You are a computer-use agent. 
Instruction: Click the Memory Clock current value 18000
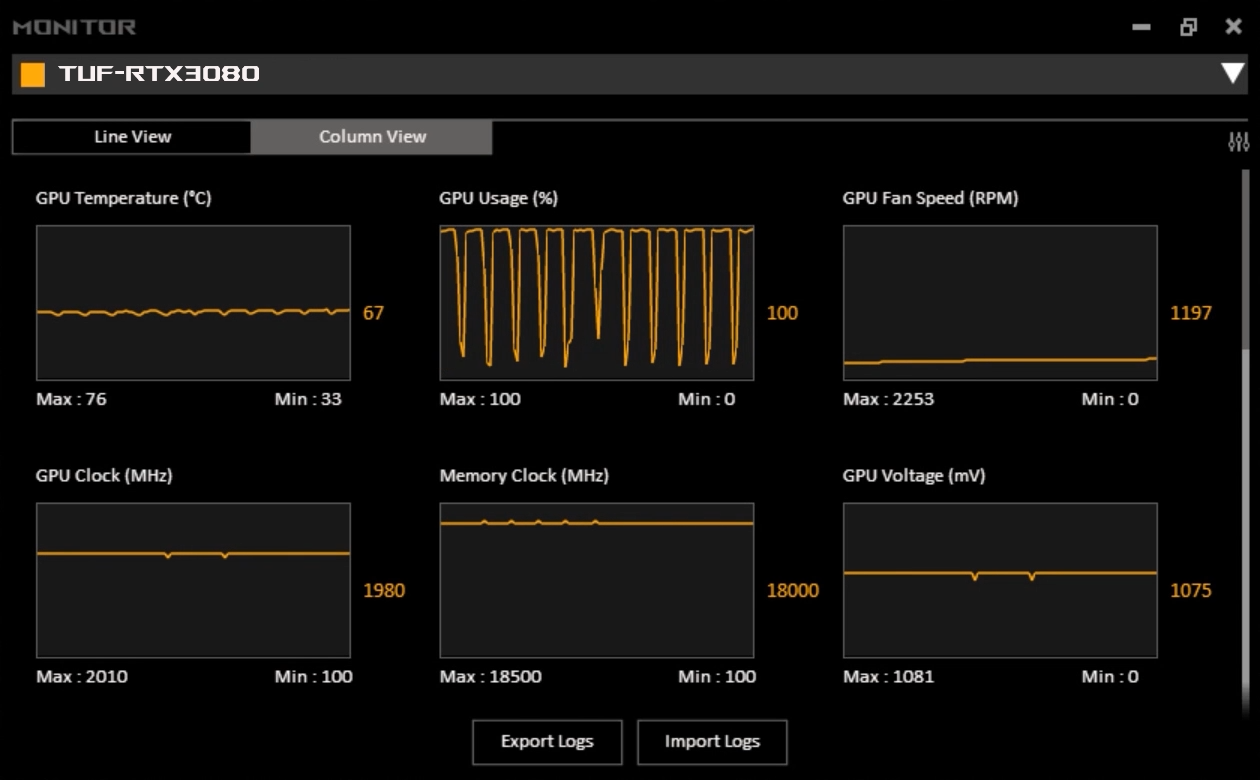(792, 591)
